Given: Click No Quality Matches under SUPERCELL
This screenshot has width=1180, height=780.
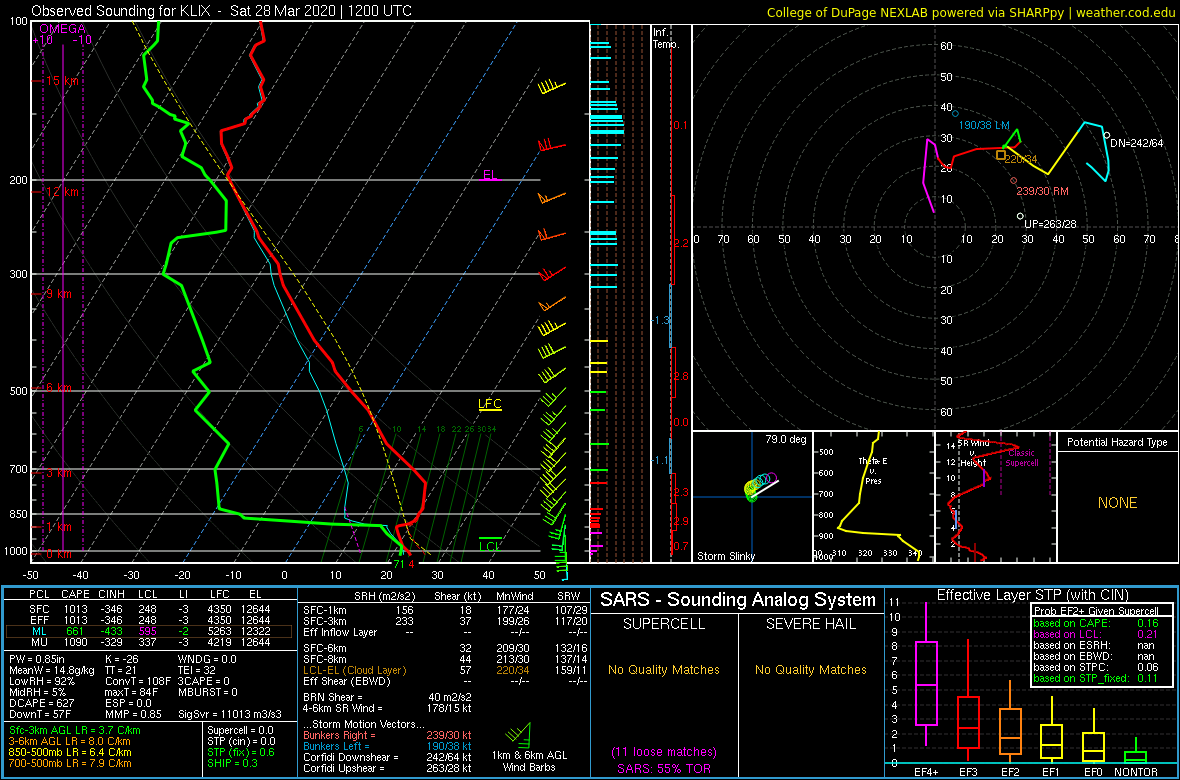Looking at the screenshot, I should [x=664, y=669].
